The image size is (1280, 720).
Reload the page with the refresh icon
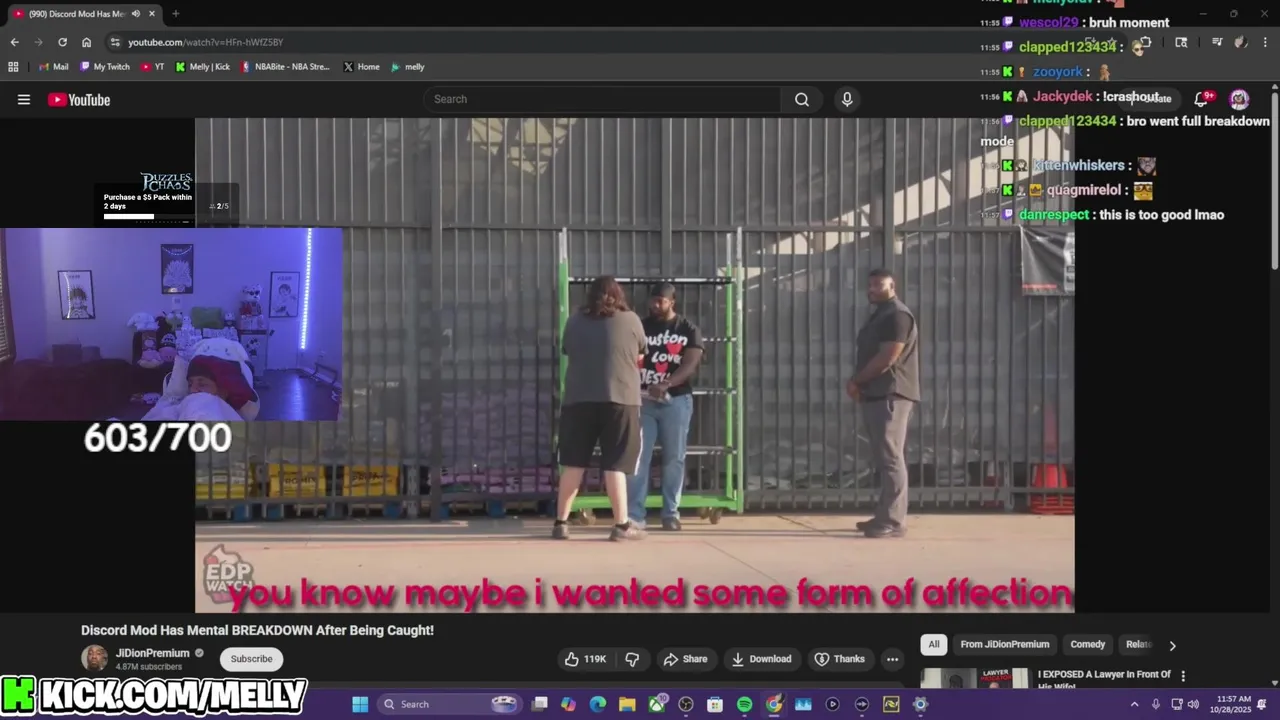coord(62,42)
